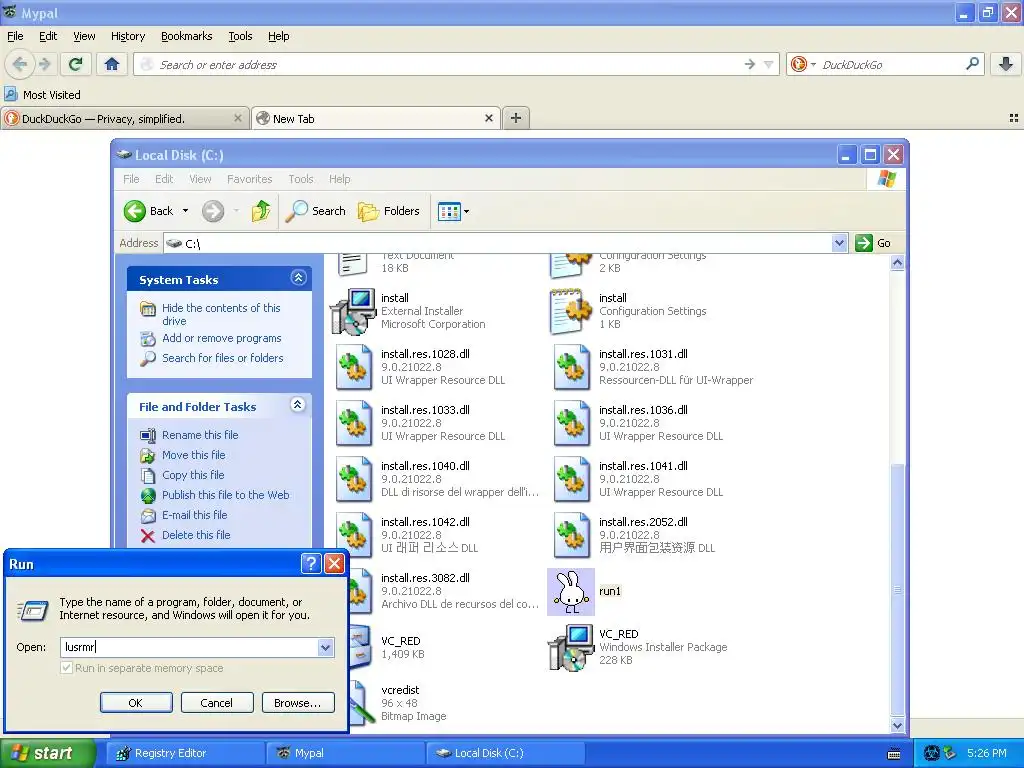Image resolution: width=1024 pixels, height=768 pixels.
Task: Click Explorer scrollbar down arrow
Action: (897, 725)
